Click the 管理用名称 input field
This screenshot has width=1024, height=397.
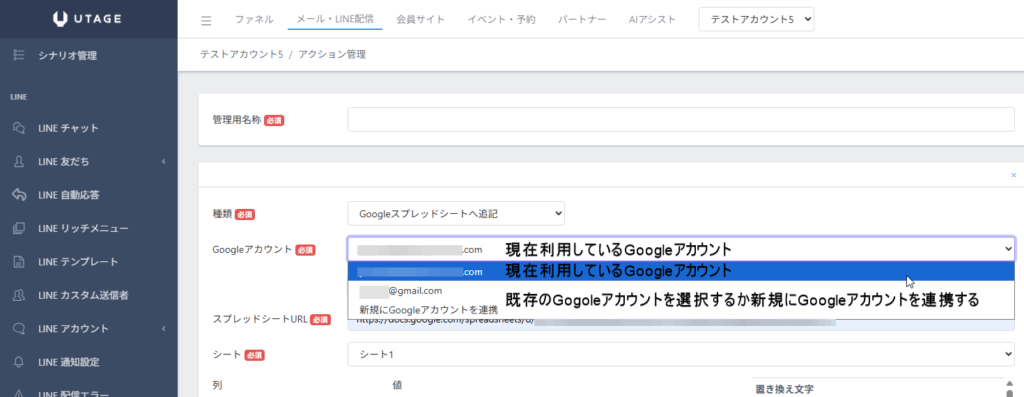pyautogui.click(x=681, y=120)
